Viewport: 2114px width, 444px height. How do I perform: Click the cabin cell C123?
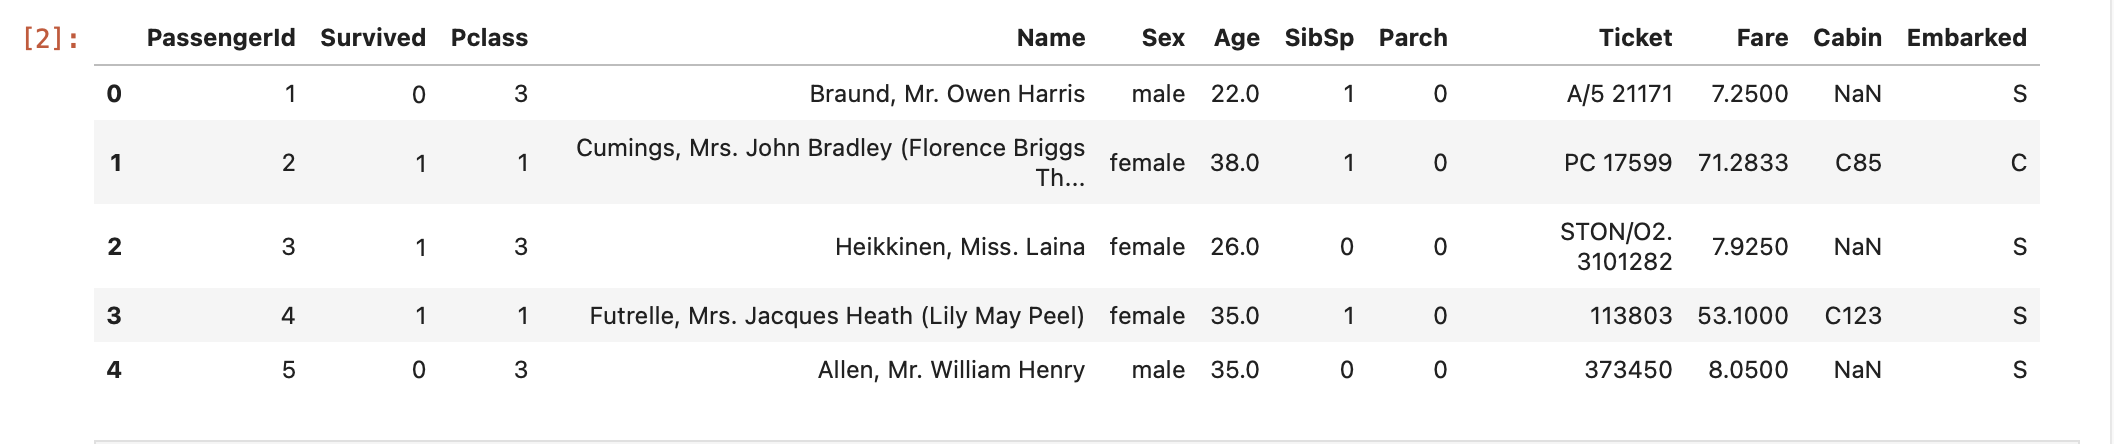pyautogui.click(x=1852, y=316)
